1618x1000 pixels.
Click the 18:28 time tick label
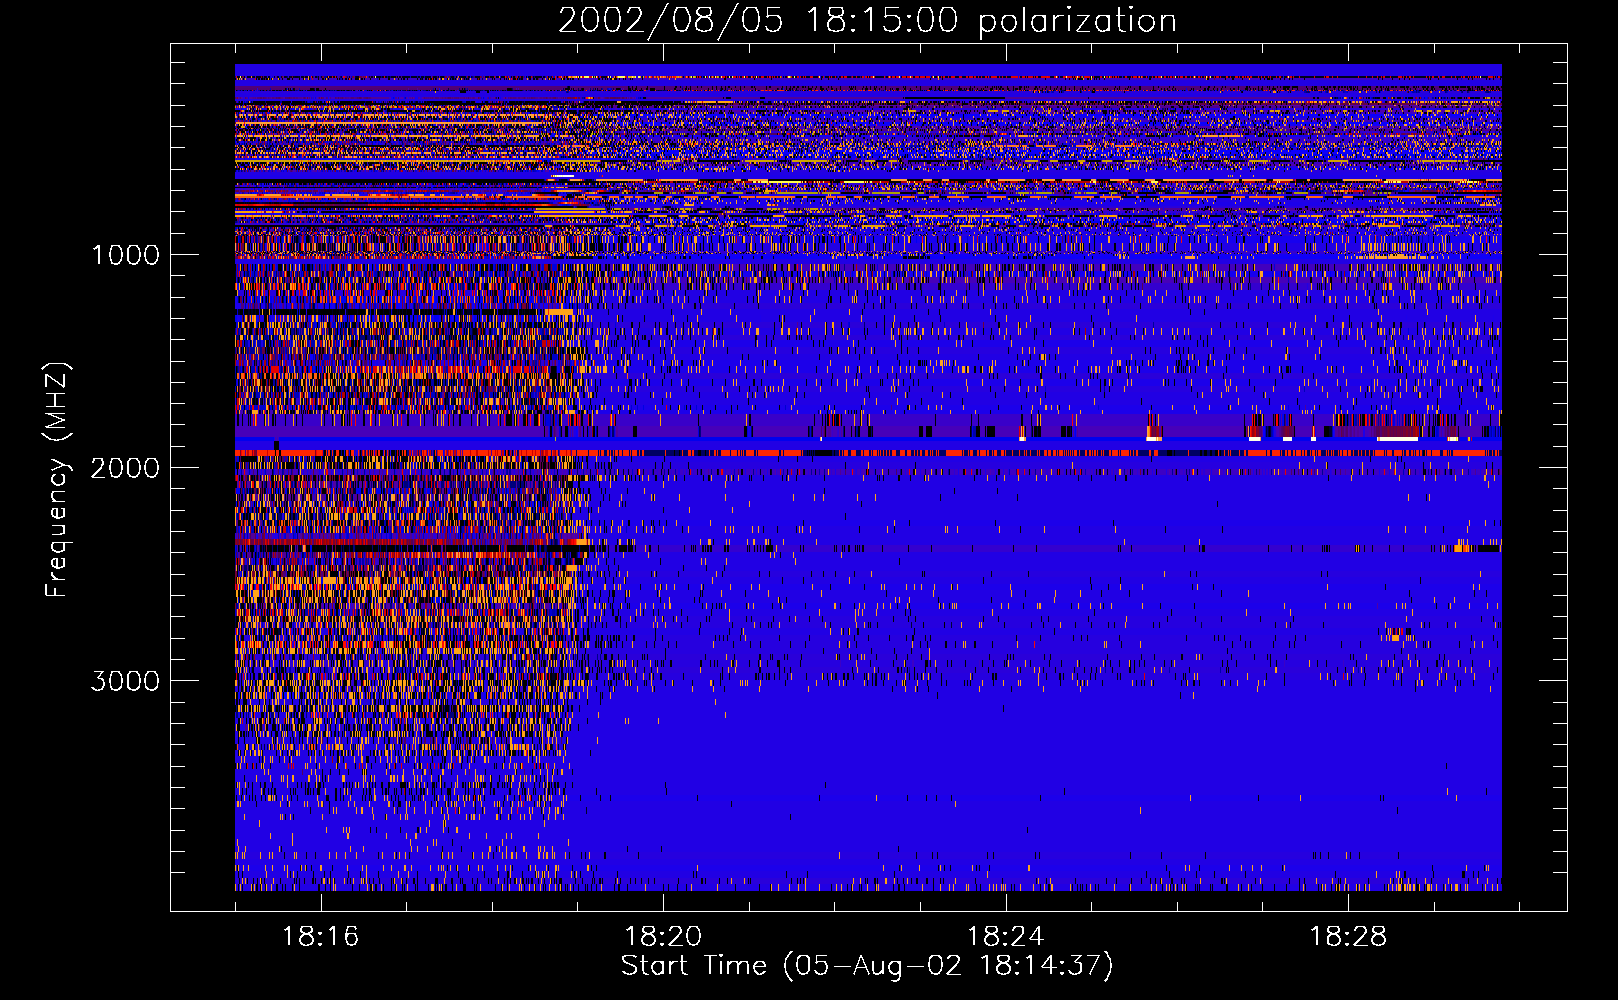(x=1348, y=936)
